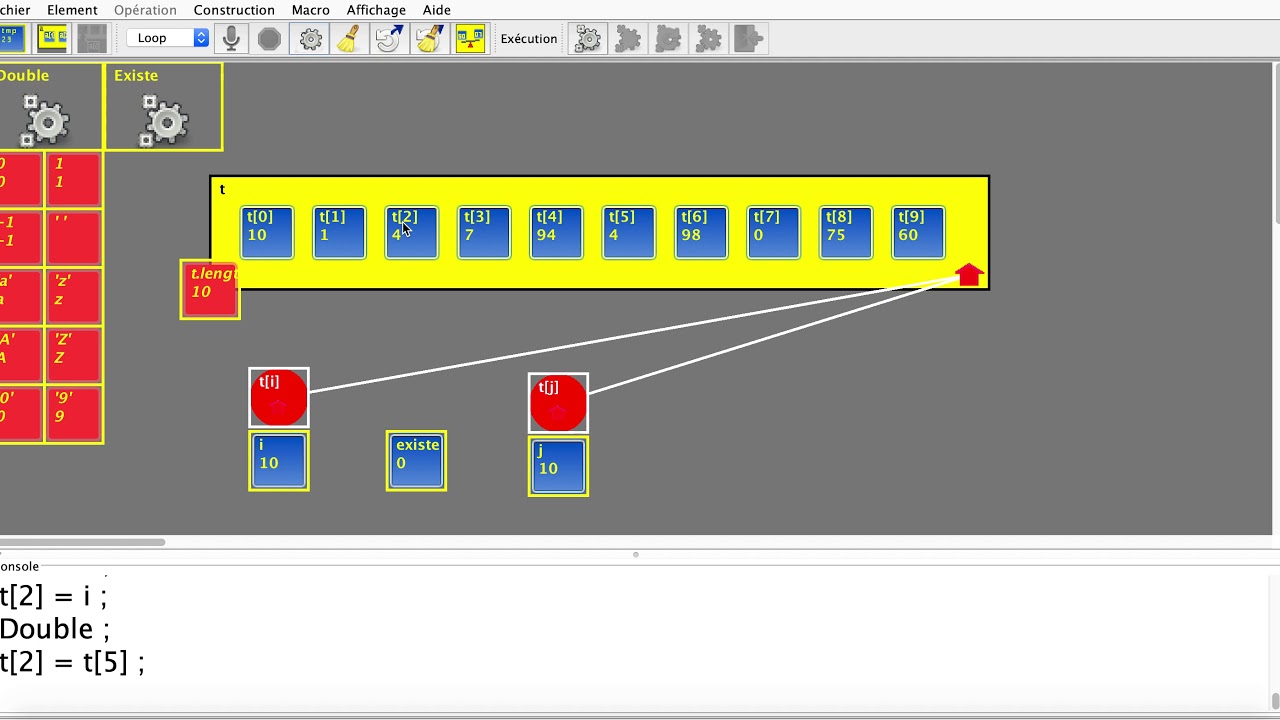Open the Loop dropdown selector
Screen dimensions: 1280x720
167,38
